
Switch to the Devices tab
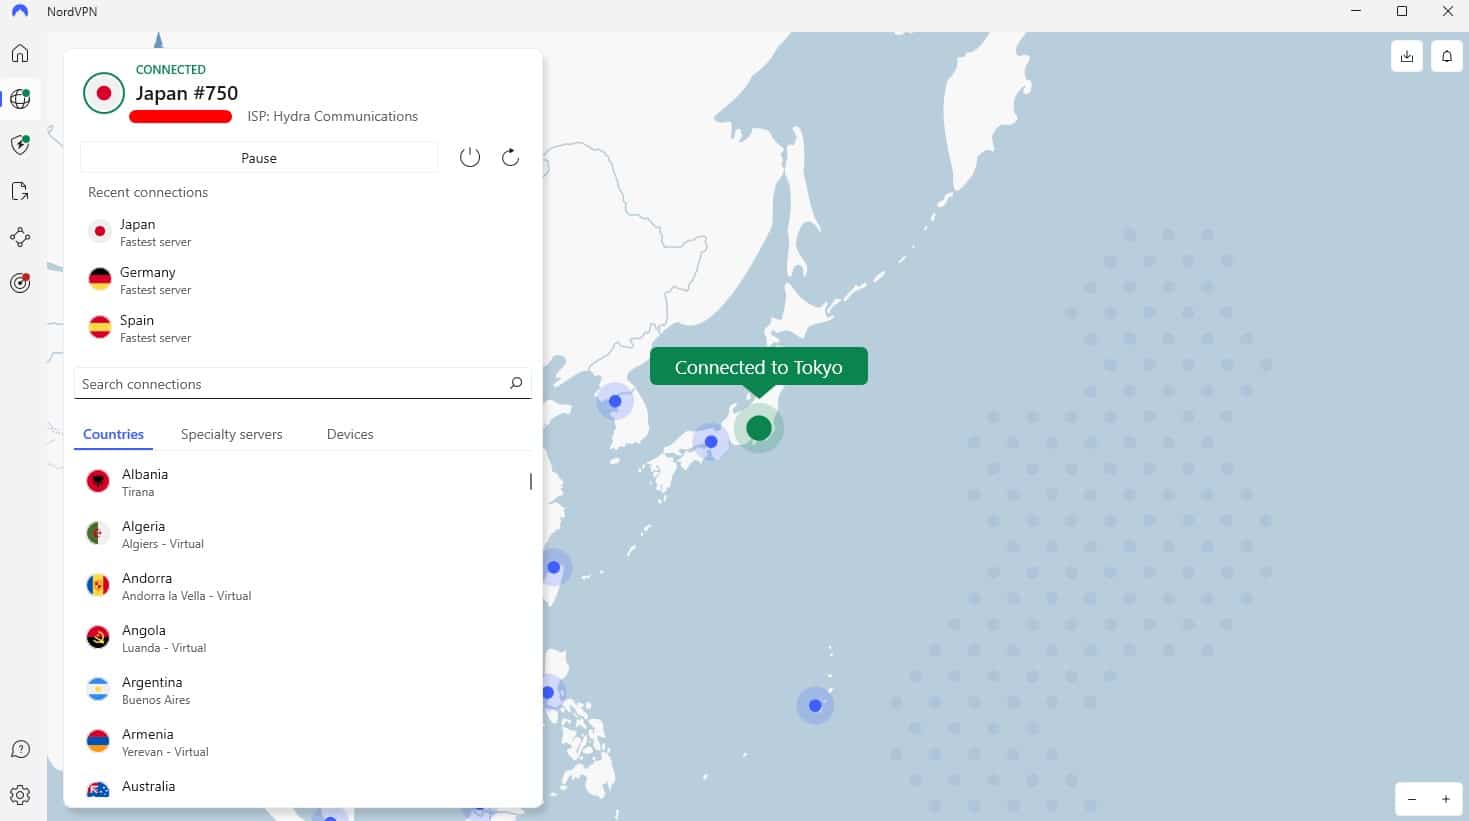pyautogui.click(x=350, y=434)
